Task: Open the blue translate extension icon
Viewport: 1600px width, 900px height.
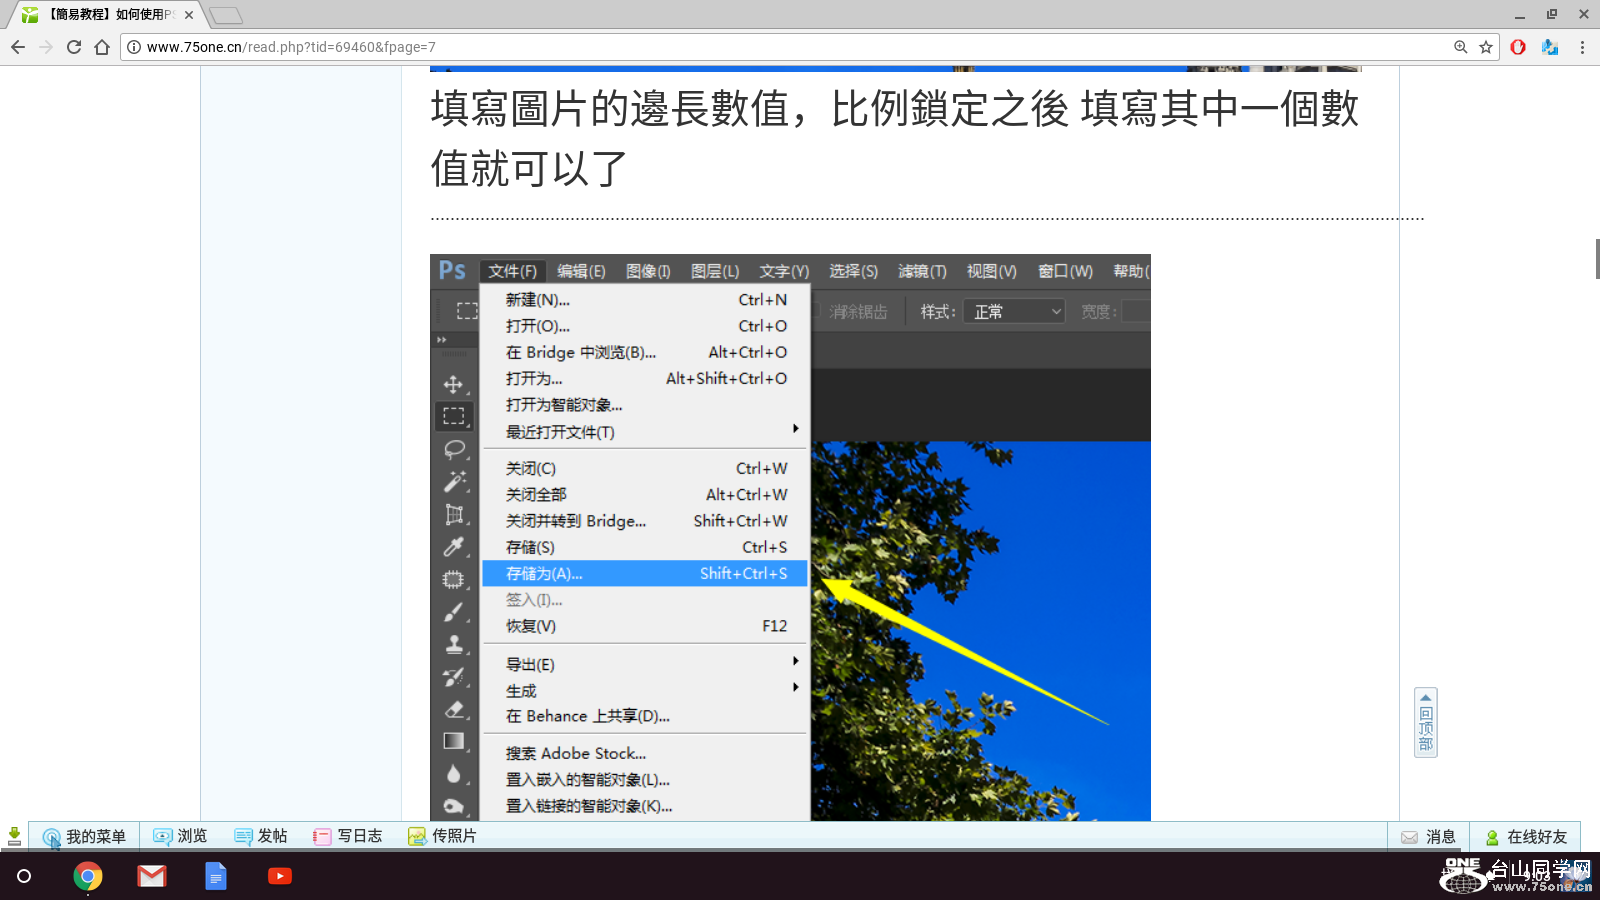Action: coord(1550,47)
